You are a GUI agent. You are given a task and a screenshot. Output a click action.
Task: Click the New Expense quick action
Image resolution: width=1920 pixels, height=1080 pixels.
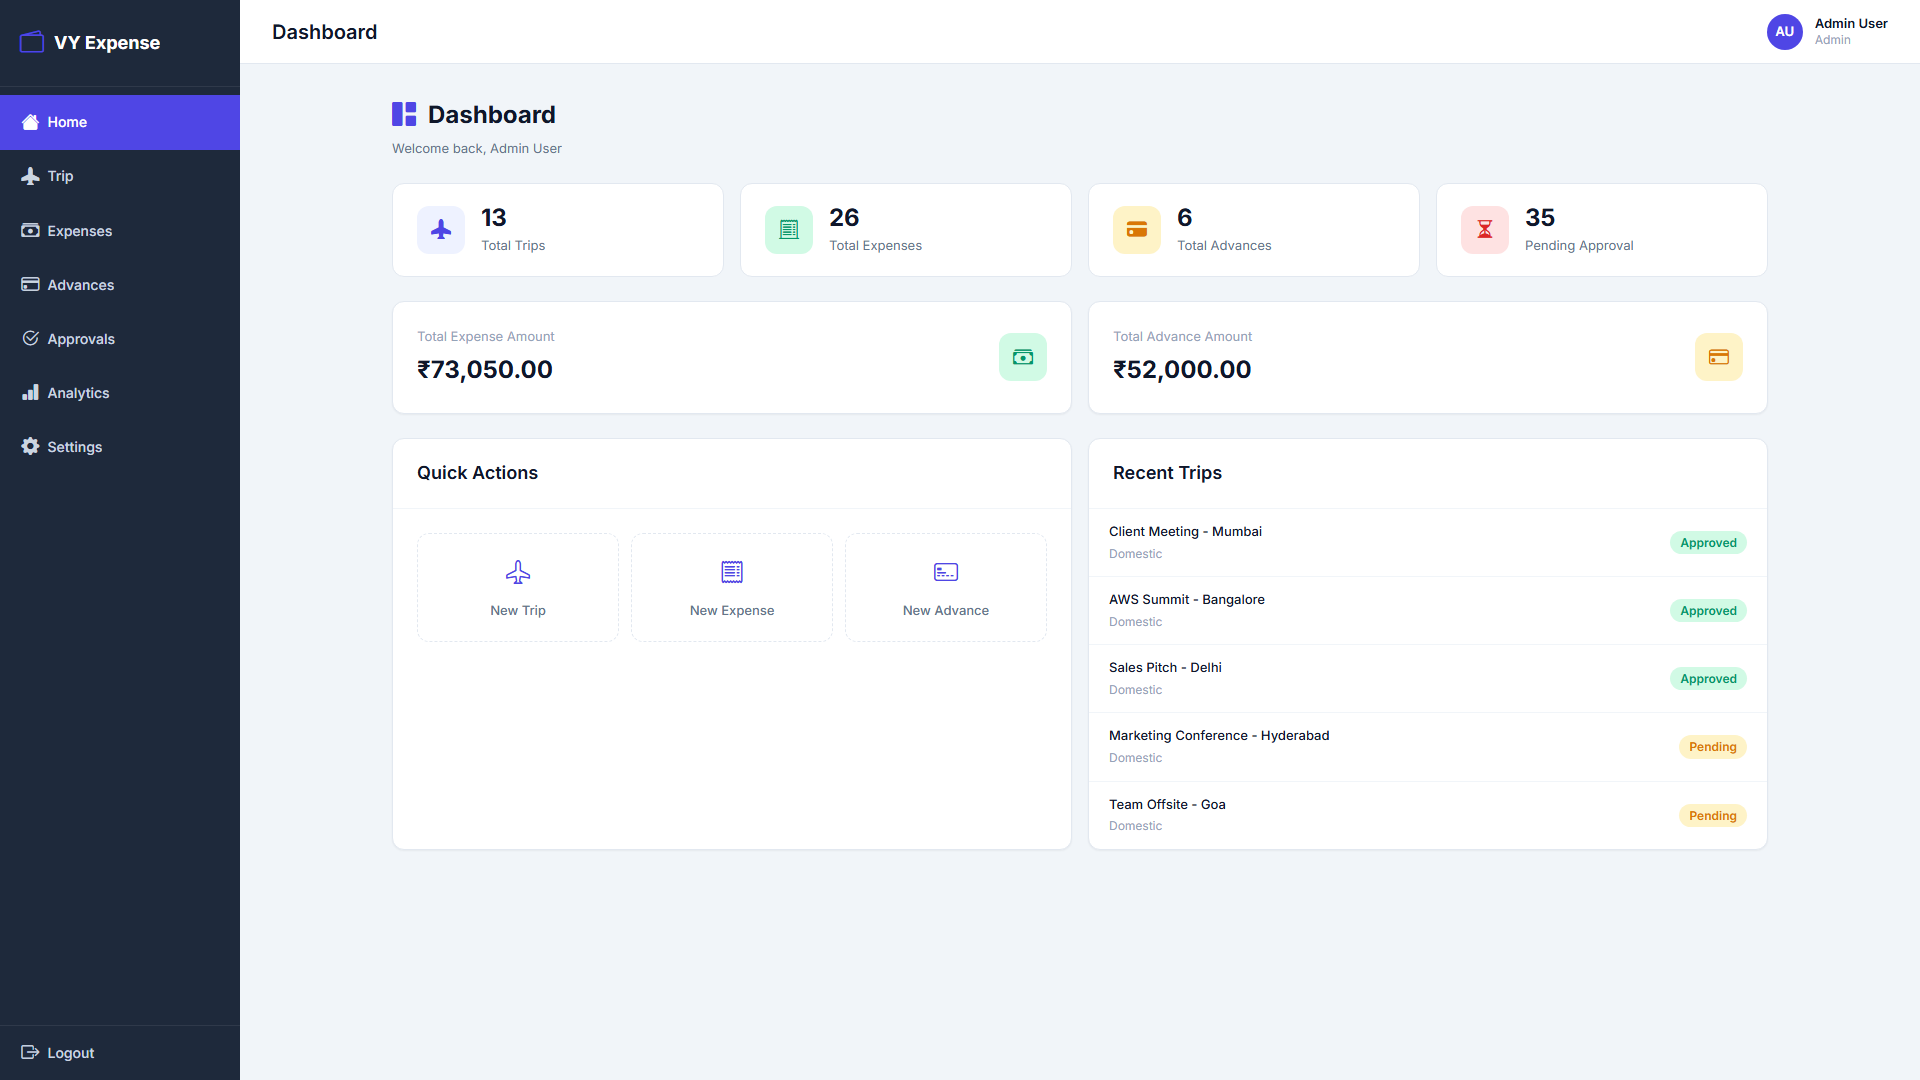(x=731, y=587)
